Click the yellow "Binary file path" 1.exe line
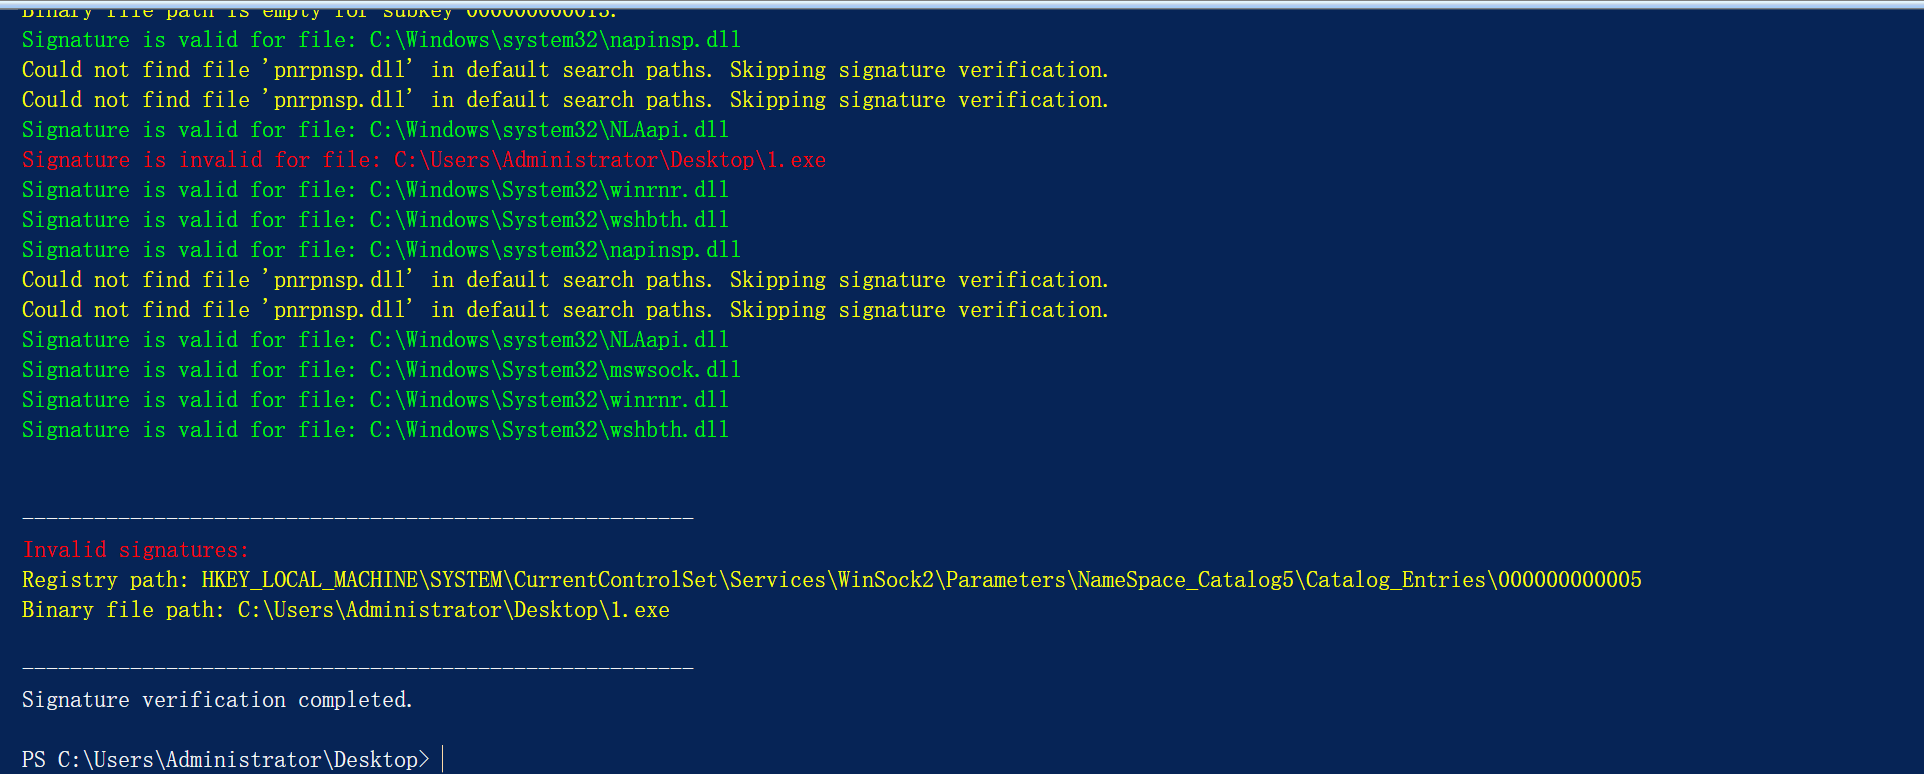The image size is (1924, 774). [345, 610]
